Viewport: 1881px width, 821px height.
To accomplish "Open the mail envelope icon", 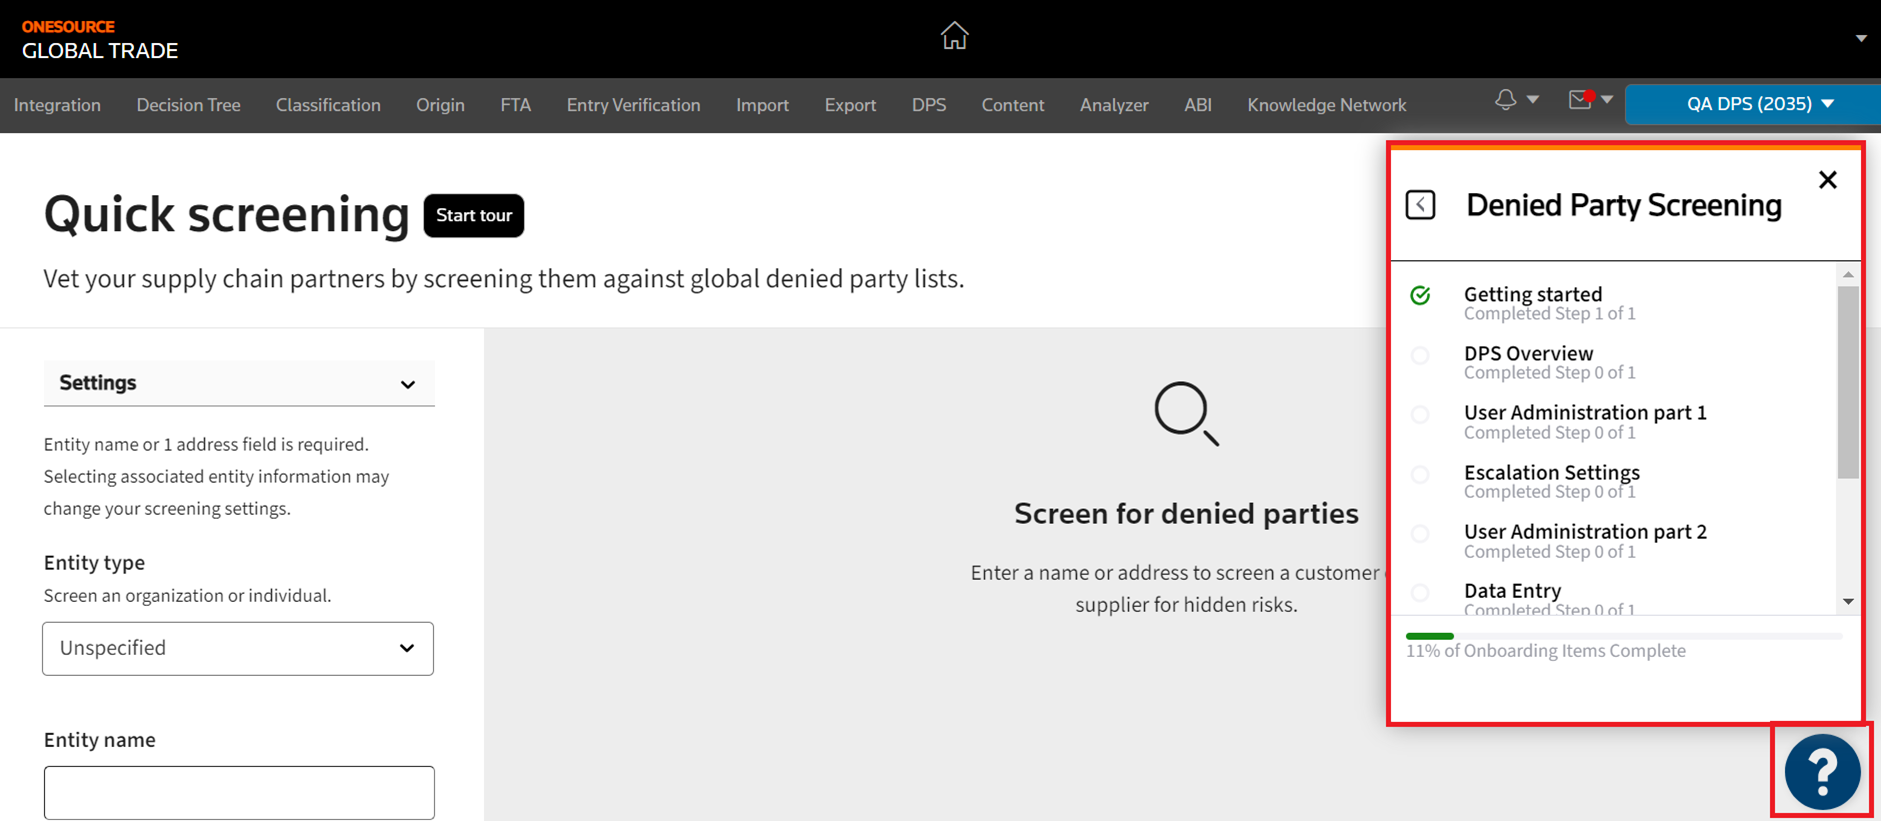I will (x=1580, y=100).
